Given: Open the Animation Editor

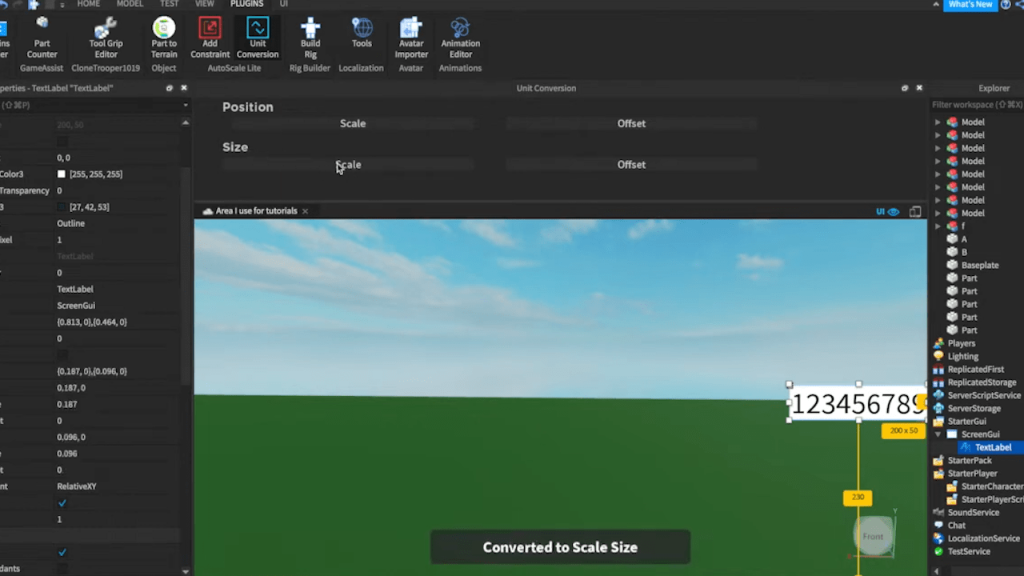Looking at the screenshot, I should click(460, 38).
